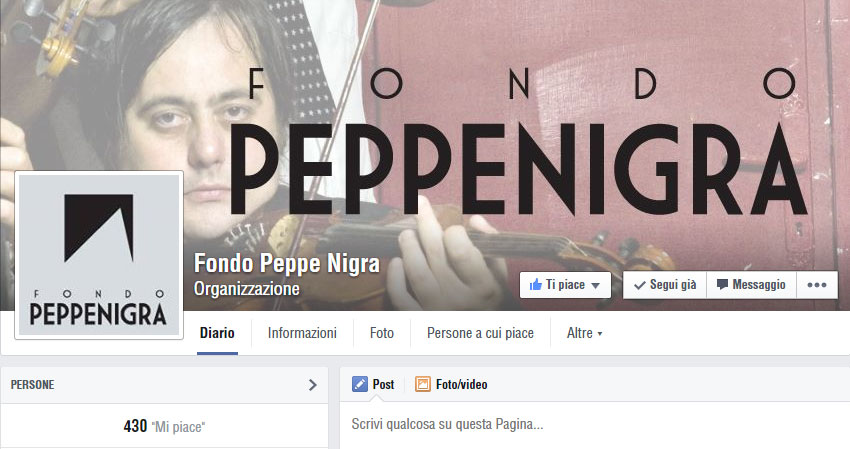Expand the Ti piace dropdown arrow
This screenshot has width=850, height=449.
point(595,285)
